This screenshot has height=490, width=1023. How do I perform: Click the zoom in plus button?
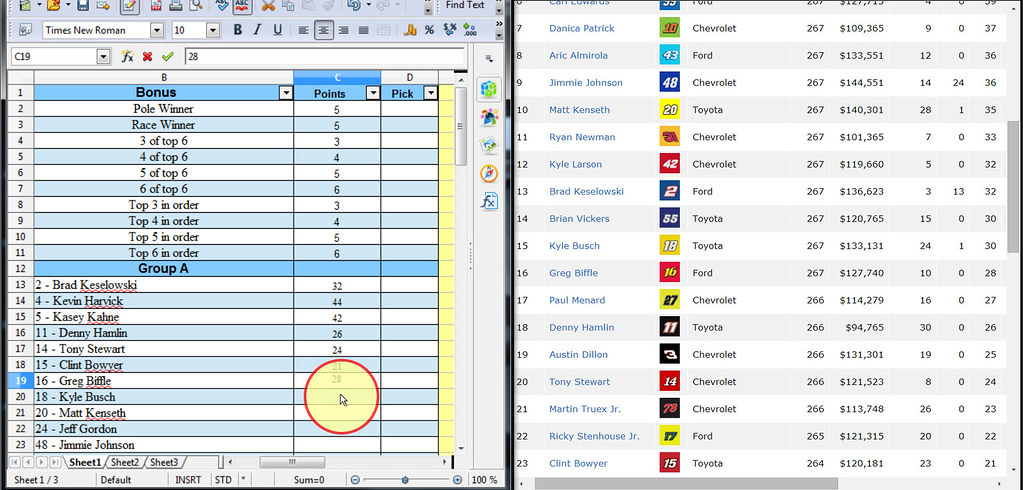457,480
